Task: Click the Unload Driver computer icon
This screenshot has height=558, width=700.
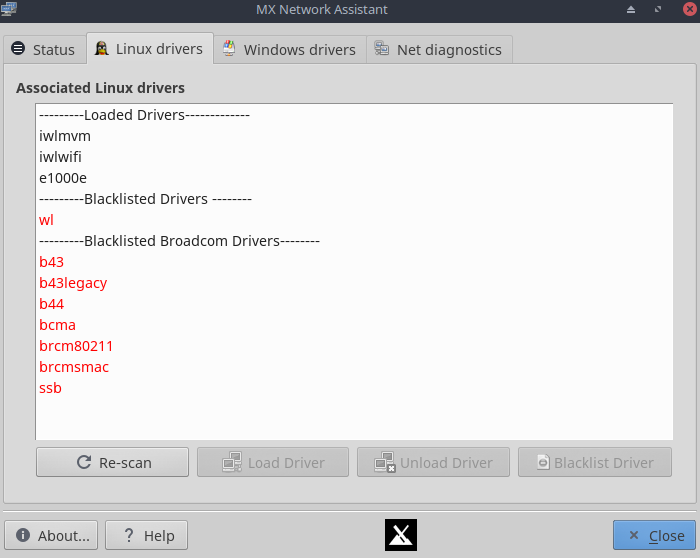Action: [385, 462]
